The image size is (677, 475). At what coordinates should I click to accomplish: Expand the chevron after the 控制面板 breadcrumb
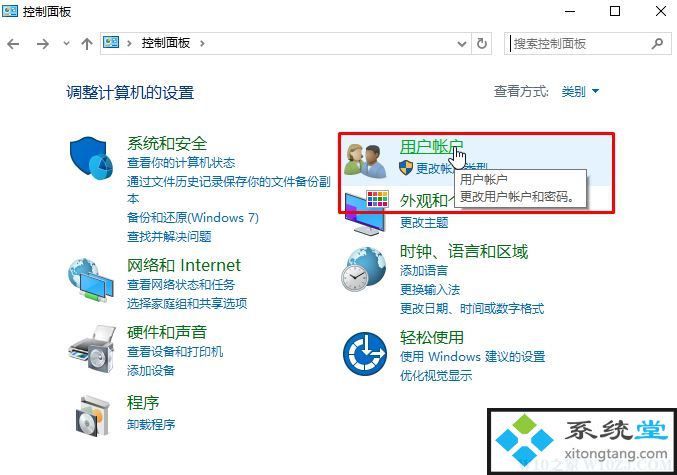pyautogui.click(x=202, y=44)
